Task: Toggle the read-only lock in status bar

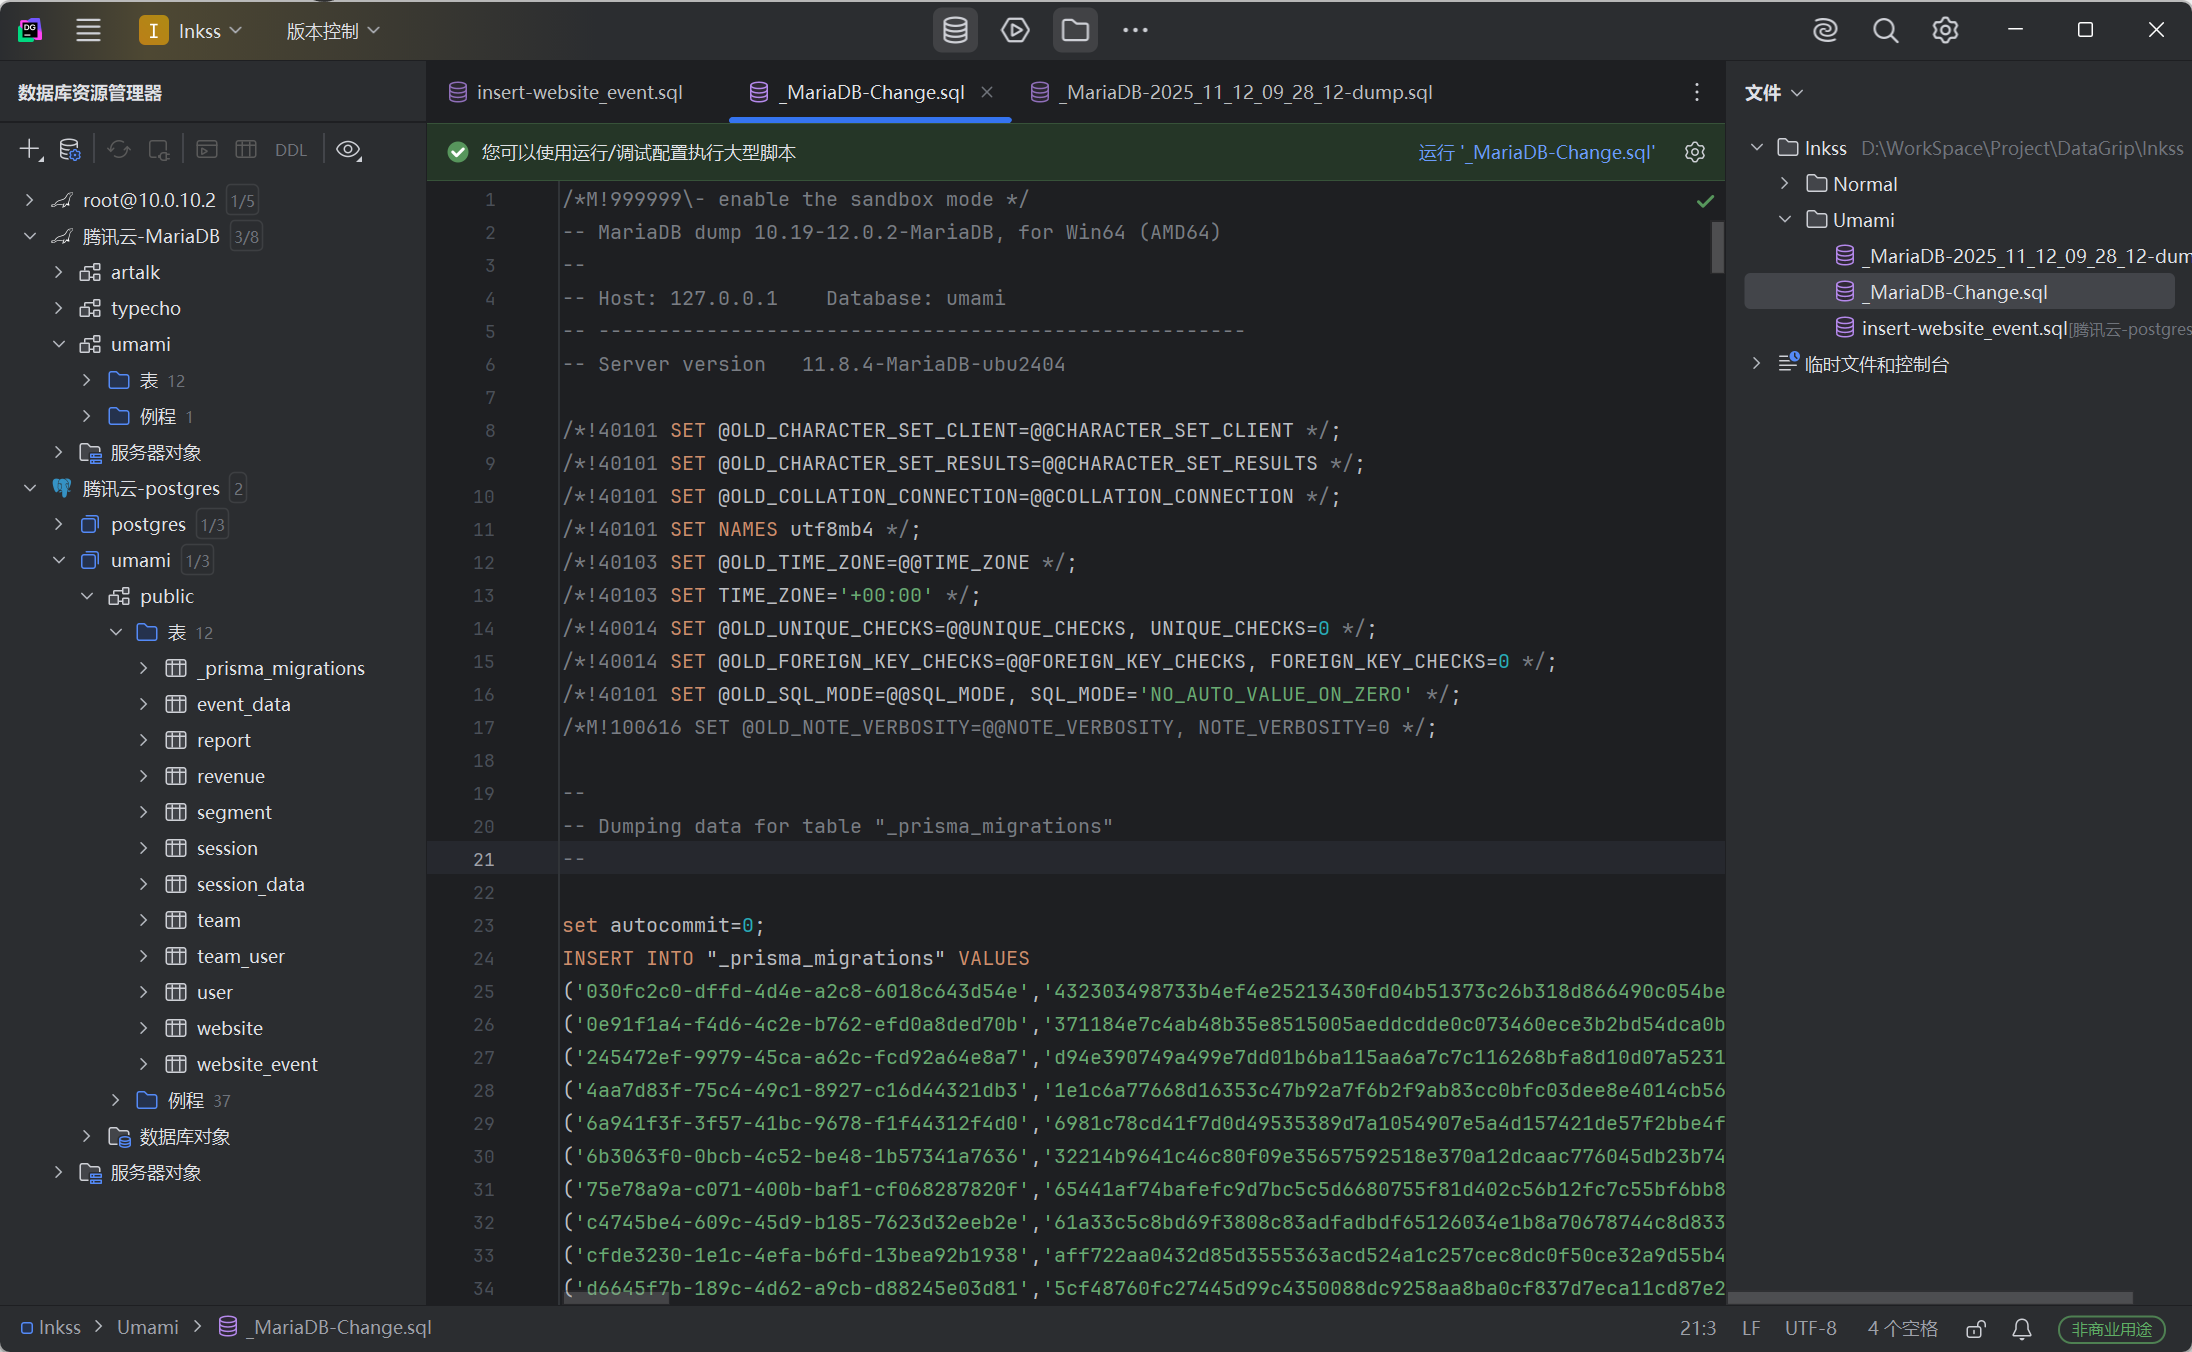Action: point(1976,1328)
